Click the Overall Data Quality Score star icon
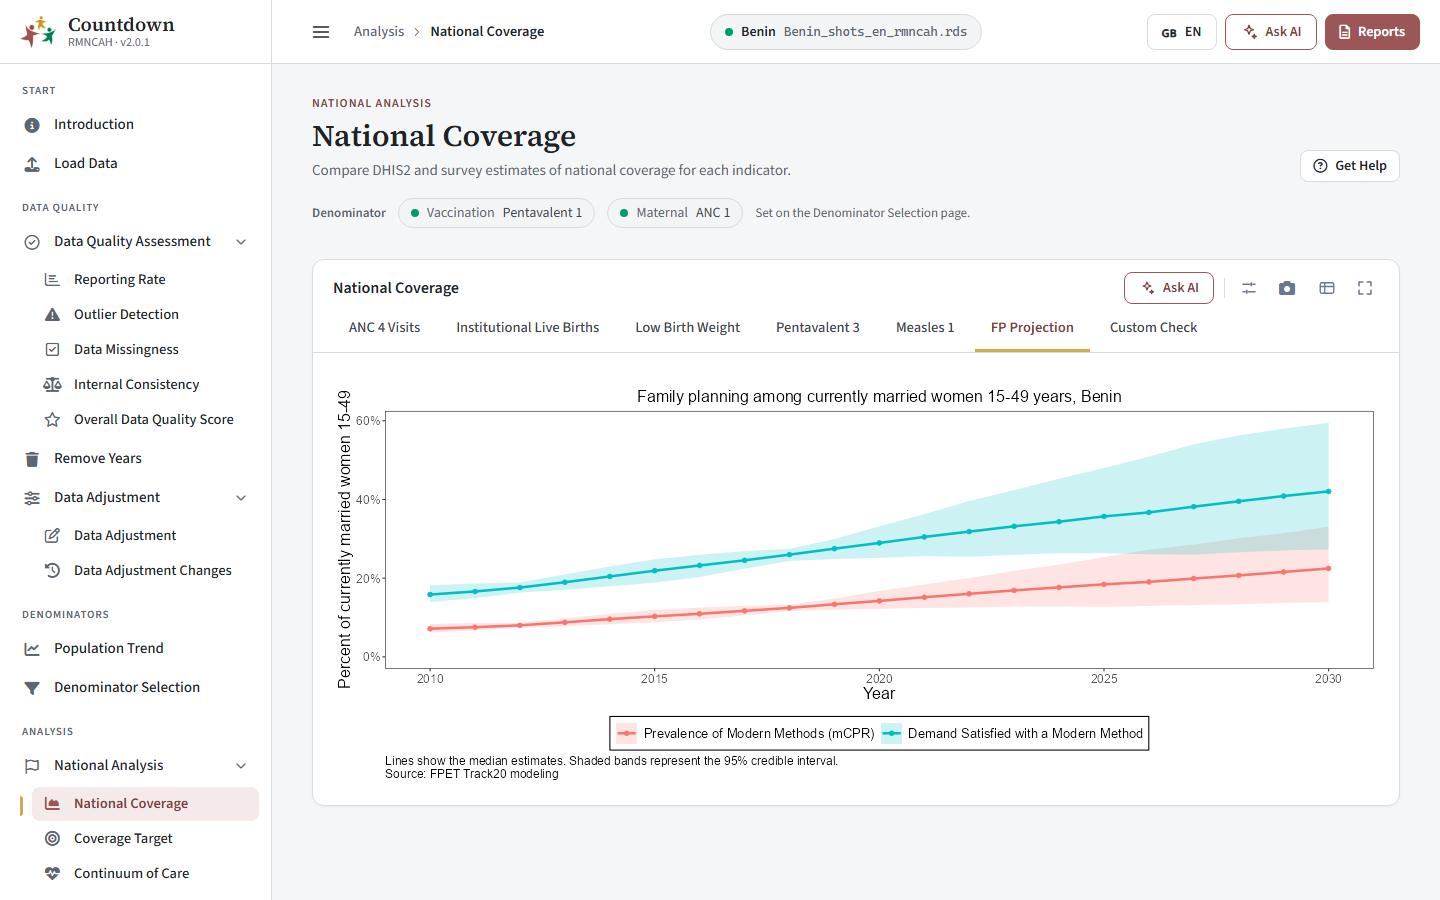Viewport: 1440px width, 900px height. point(52,420)
